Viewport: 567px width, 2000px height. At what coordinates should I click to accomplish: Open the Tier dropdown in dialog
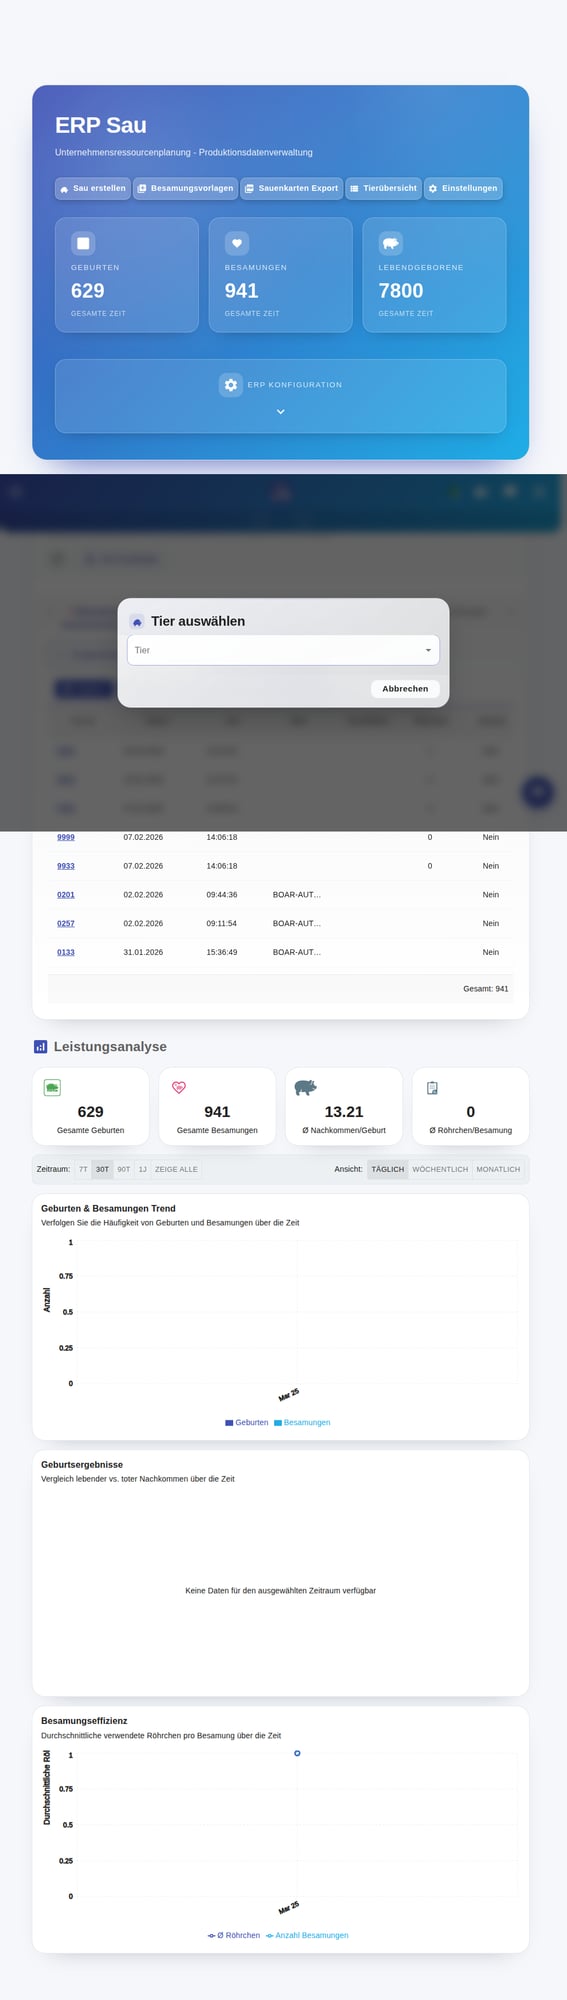coord(283,650)
